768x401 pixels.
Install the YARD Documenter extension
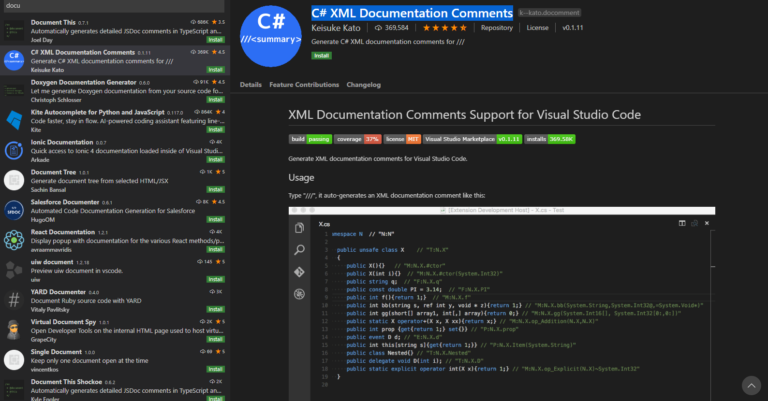pos(215,309)
